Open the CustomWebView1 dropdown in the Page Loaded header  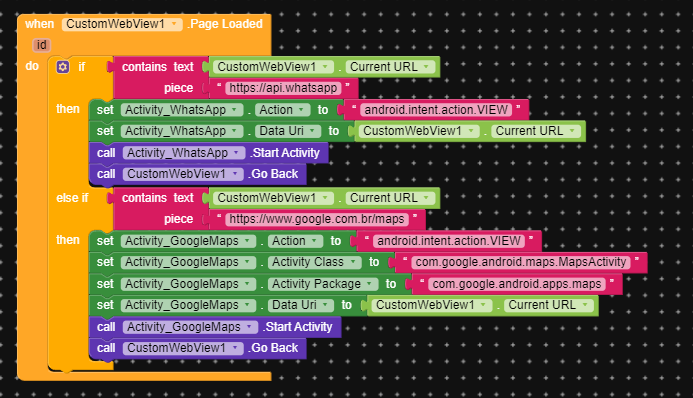[122, 24]
